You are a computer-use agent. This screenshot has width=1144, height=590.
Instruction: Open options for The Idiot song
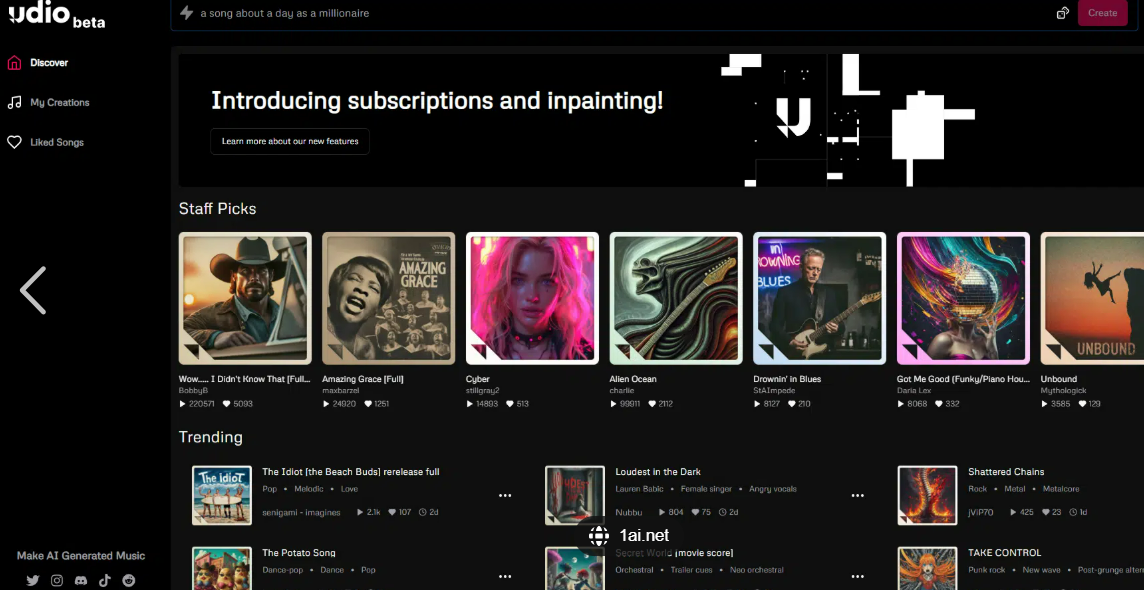click(505, 495)
